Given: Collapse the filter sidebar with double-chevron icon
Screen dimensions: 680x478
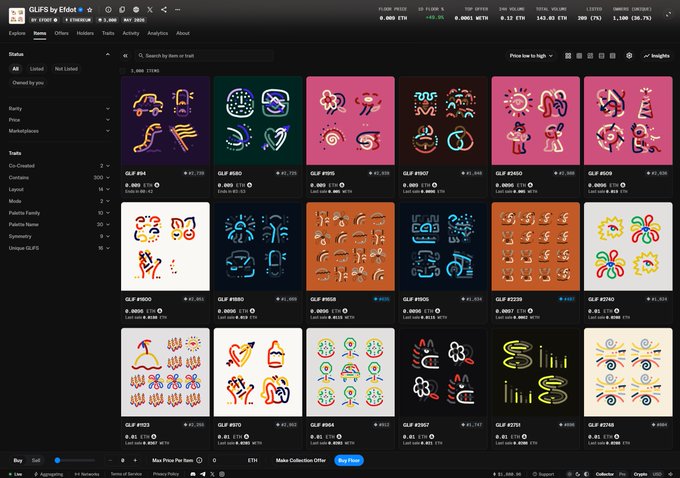Looking at the screenshot, I should point(125,56).
